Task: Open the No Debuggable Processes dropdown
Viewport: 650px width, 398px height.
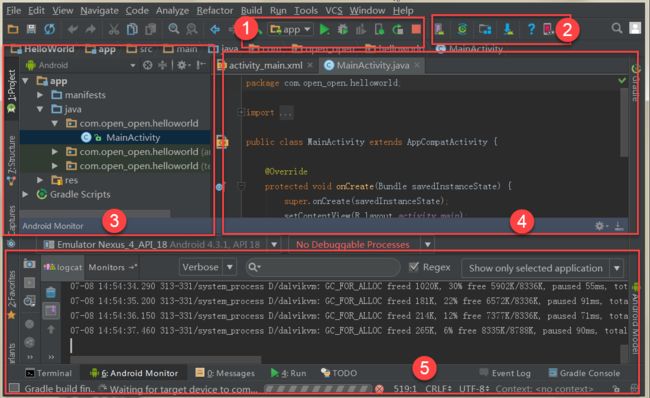Action: [360, 245]
